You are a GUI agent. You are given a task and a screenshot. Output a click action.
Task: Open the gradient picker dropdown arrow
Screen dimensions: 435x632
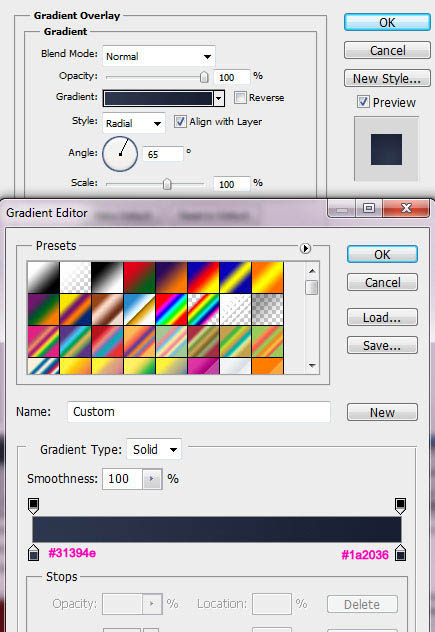point(219,98)
